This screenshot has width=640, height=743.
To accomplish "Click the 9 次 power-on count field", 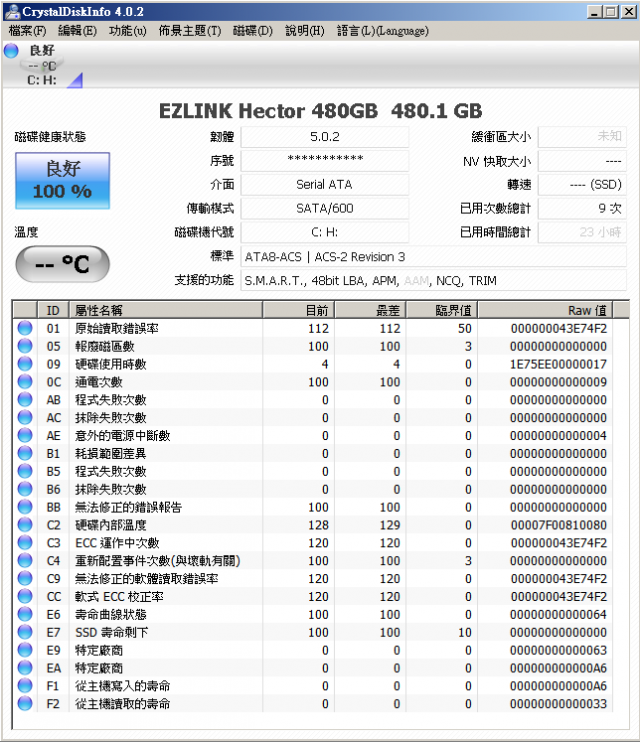I will tap(582, 208).
